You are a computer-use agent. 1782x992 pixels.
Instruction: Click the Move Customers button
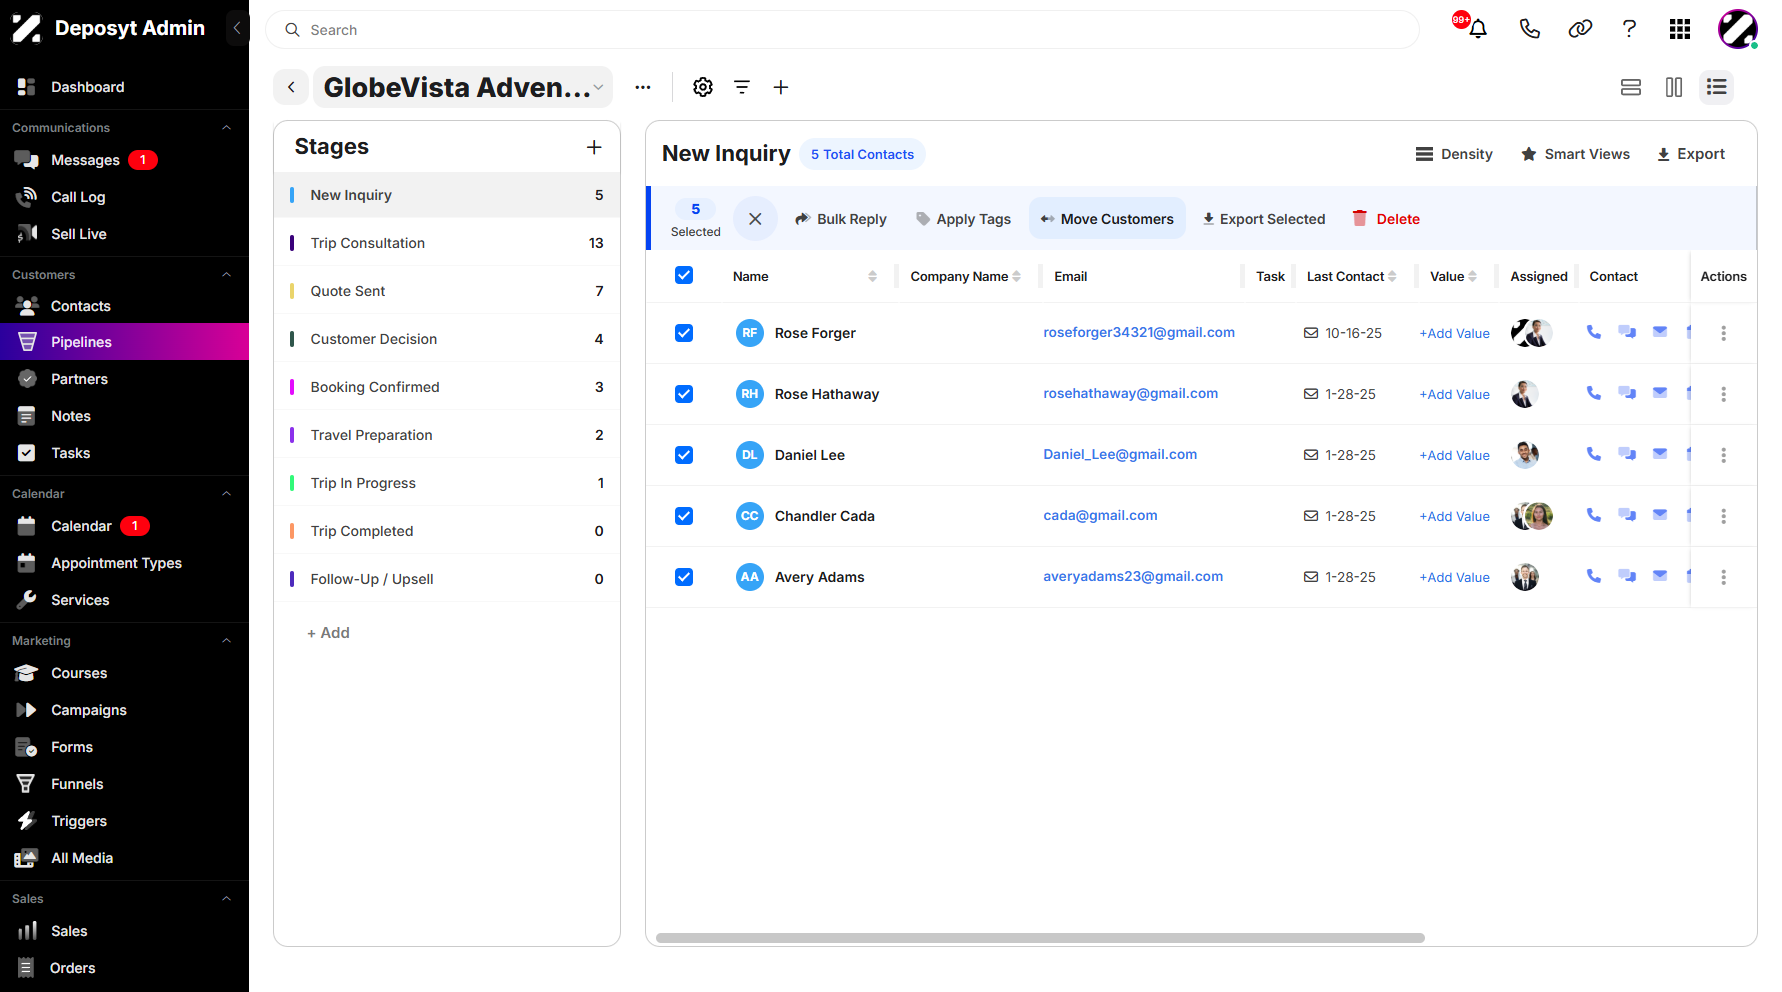click(x=1107, y=219)
